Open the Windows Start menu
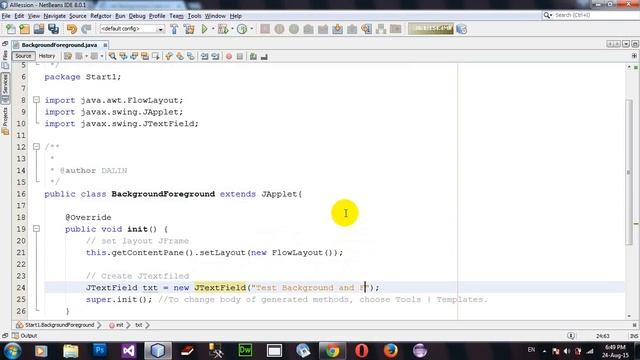This screenshot has width=640, height=360. click(x=12, y=351)
